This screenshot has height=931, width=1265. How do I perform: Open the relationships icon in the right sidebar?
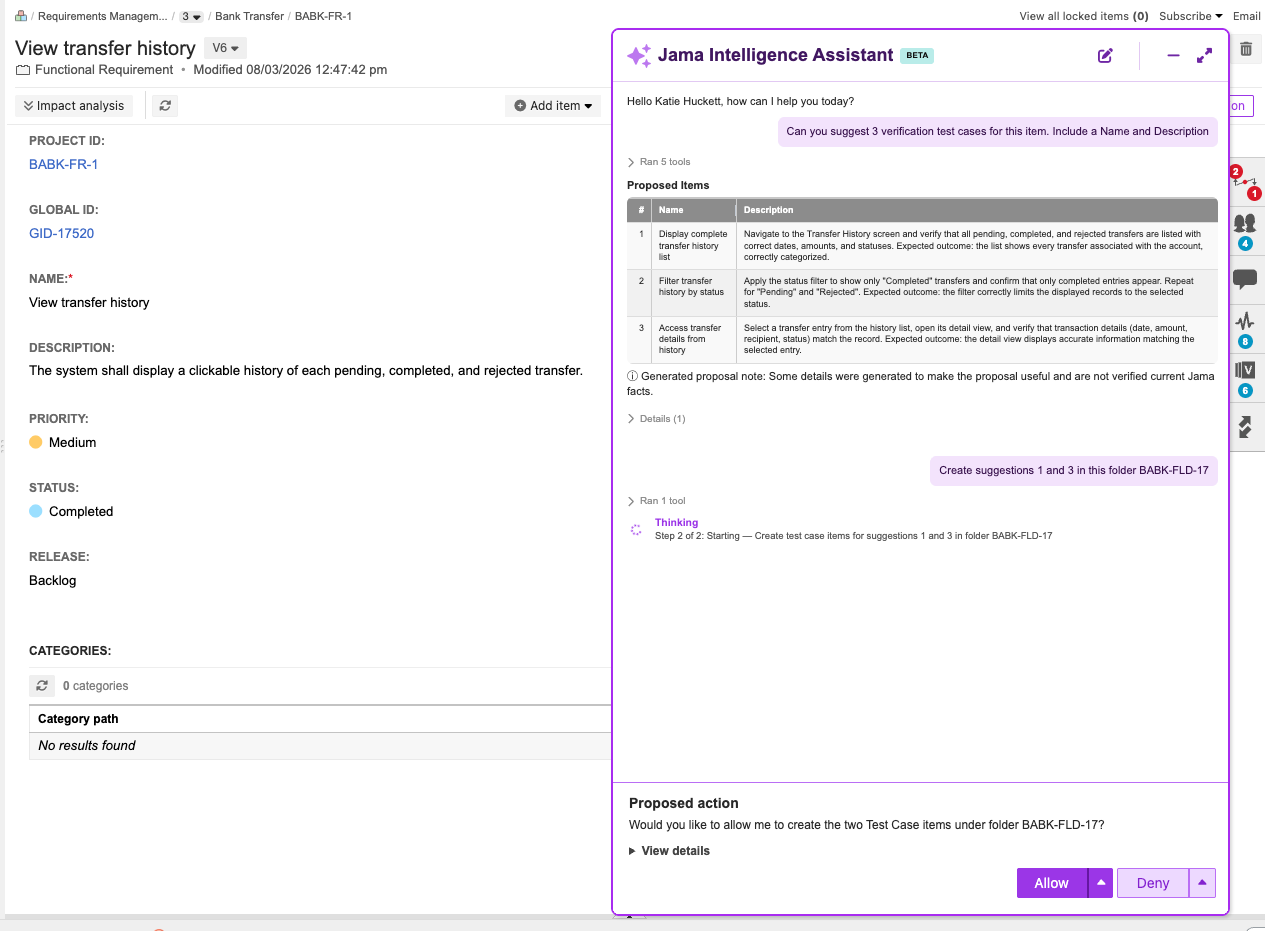point(1245,182)
